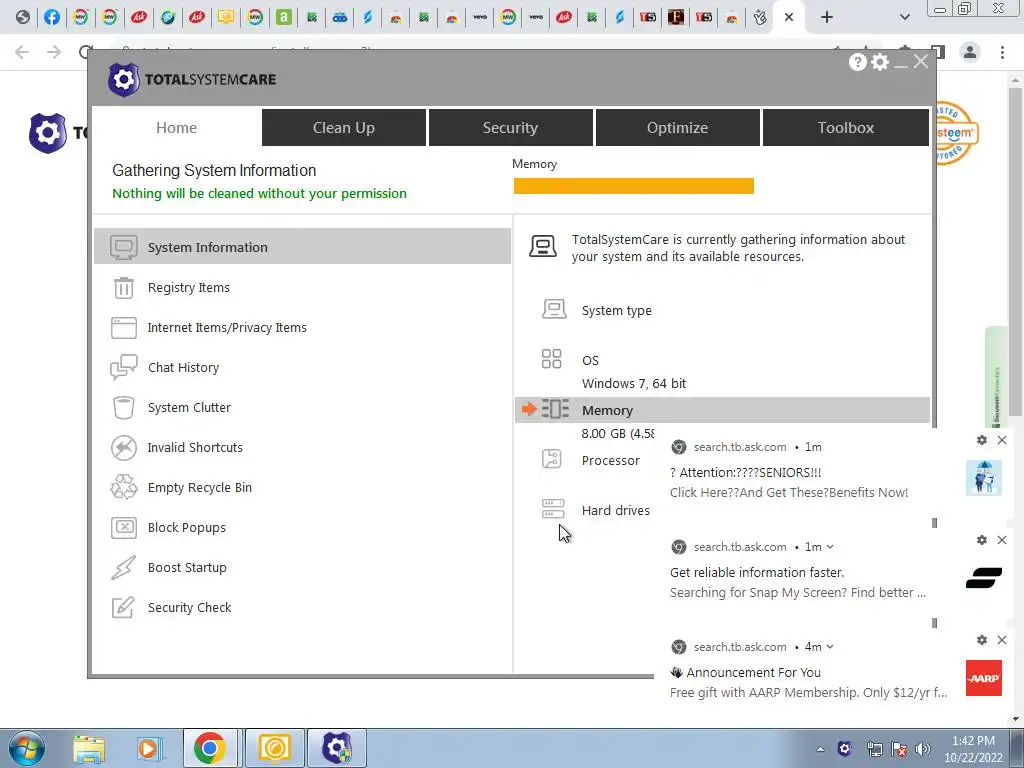Click the TotalSystemCare logo in header
Screen dimensions: 1024x768
pos(192,80)
